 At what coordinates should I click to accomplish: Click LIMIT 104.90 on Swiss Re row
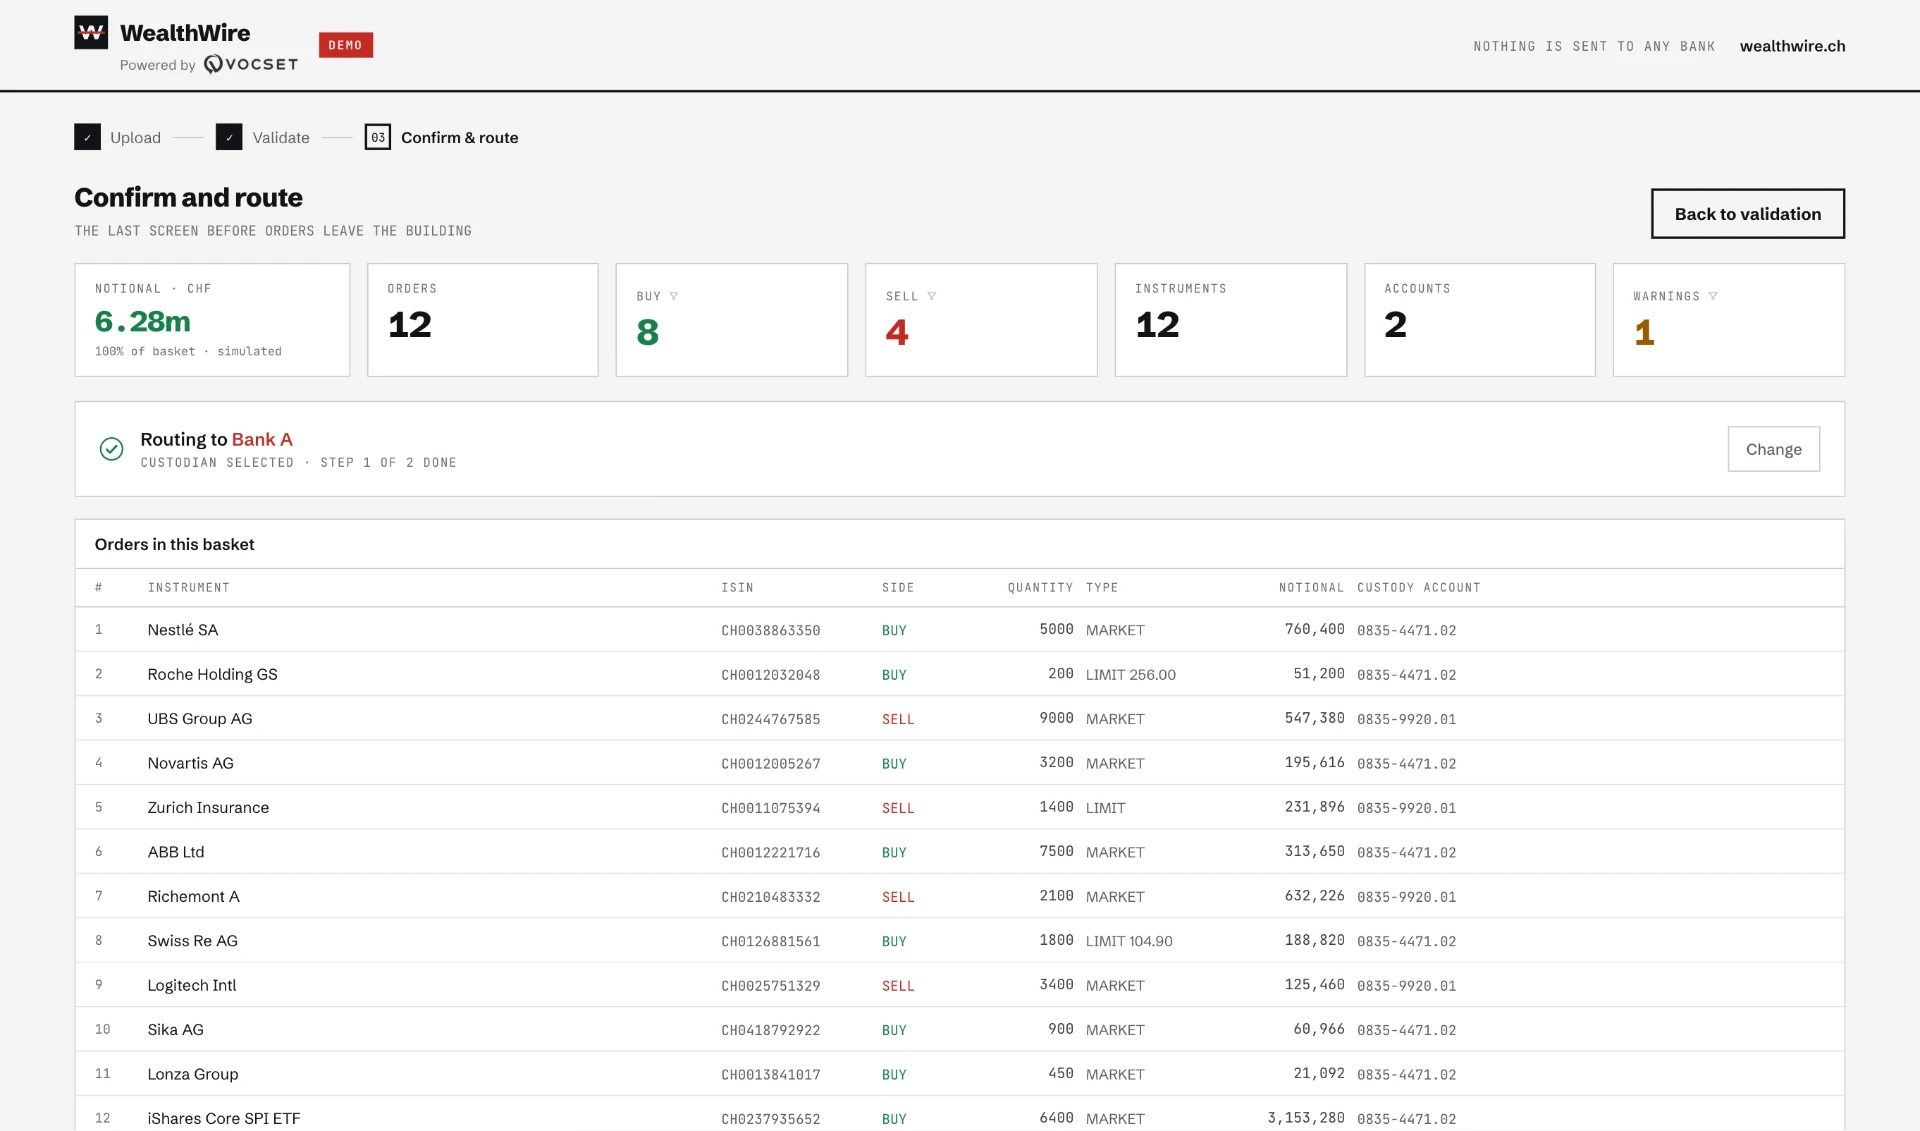[x=1129, y=941]
